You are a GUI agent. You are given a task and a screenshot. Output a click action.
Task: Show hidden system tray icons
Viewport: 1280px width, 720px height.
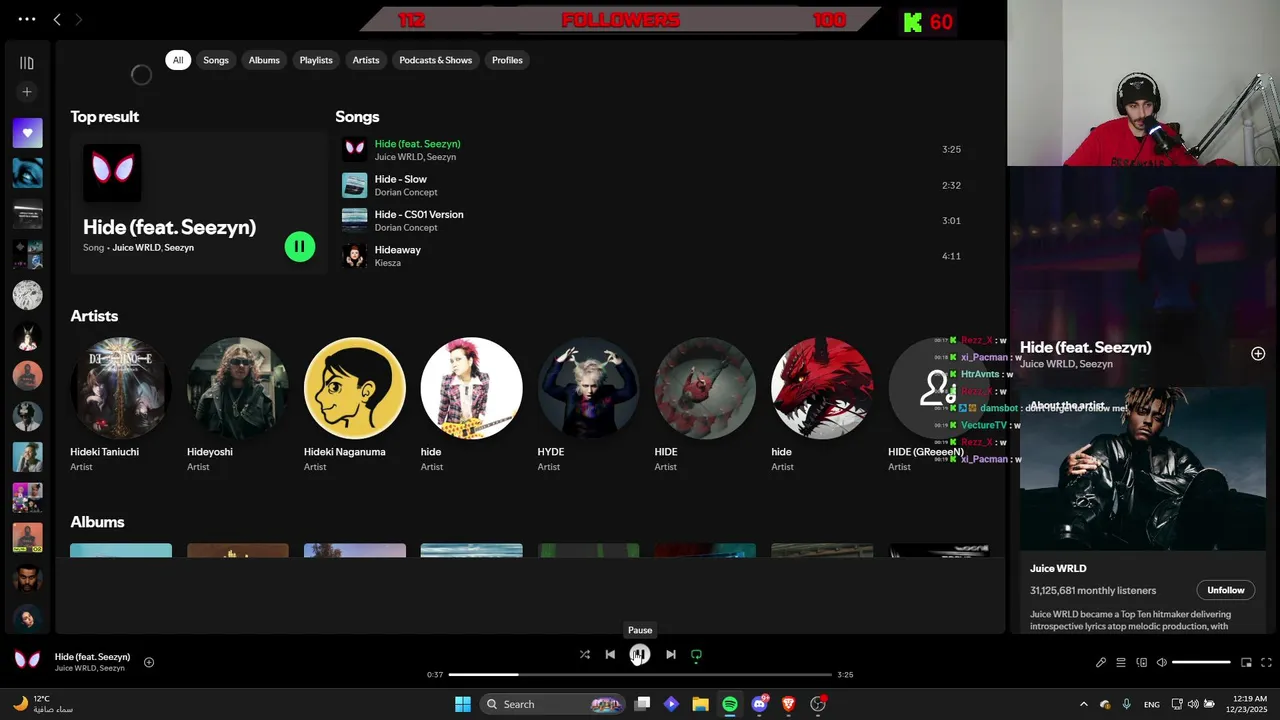pos(1084,704)
